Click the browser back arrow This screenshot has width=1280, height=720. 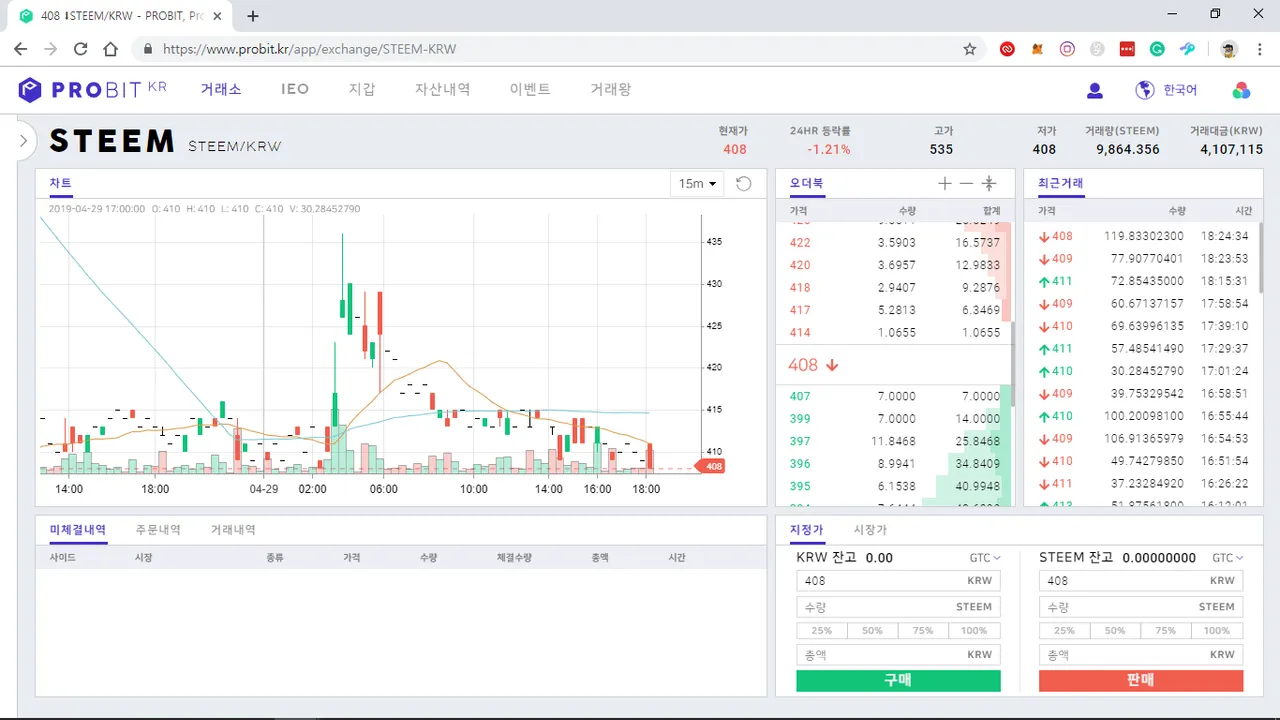(21, 49)
